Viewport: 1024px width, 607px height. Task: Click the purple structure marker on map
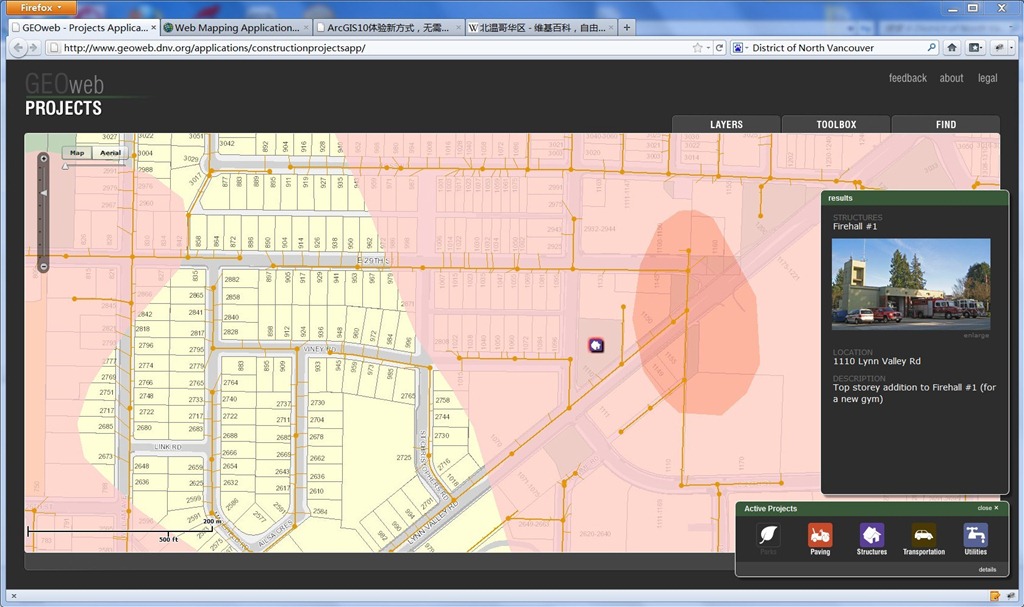point(596,345)
